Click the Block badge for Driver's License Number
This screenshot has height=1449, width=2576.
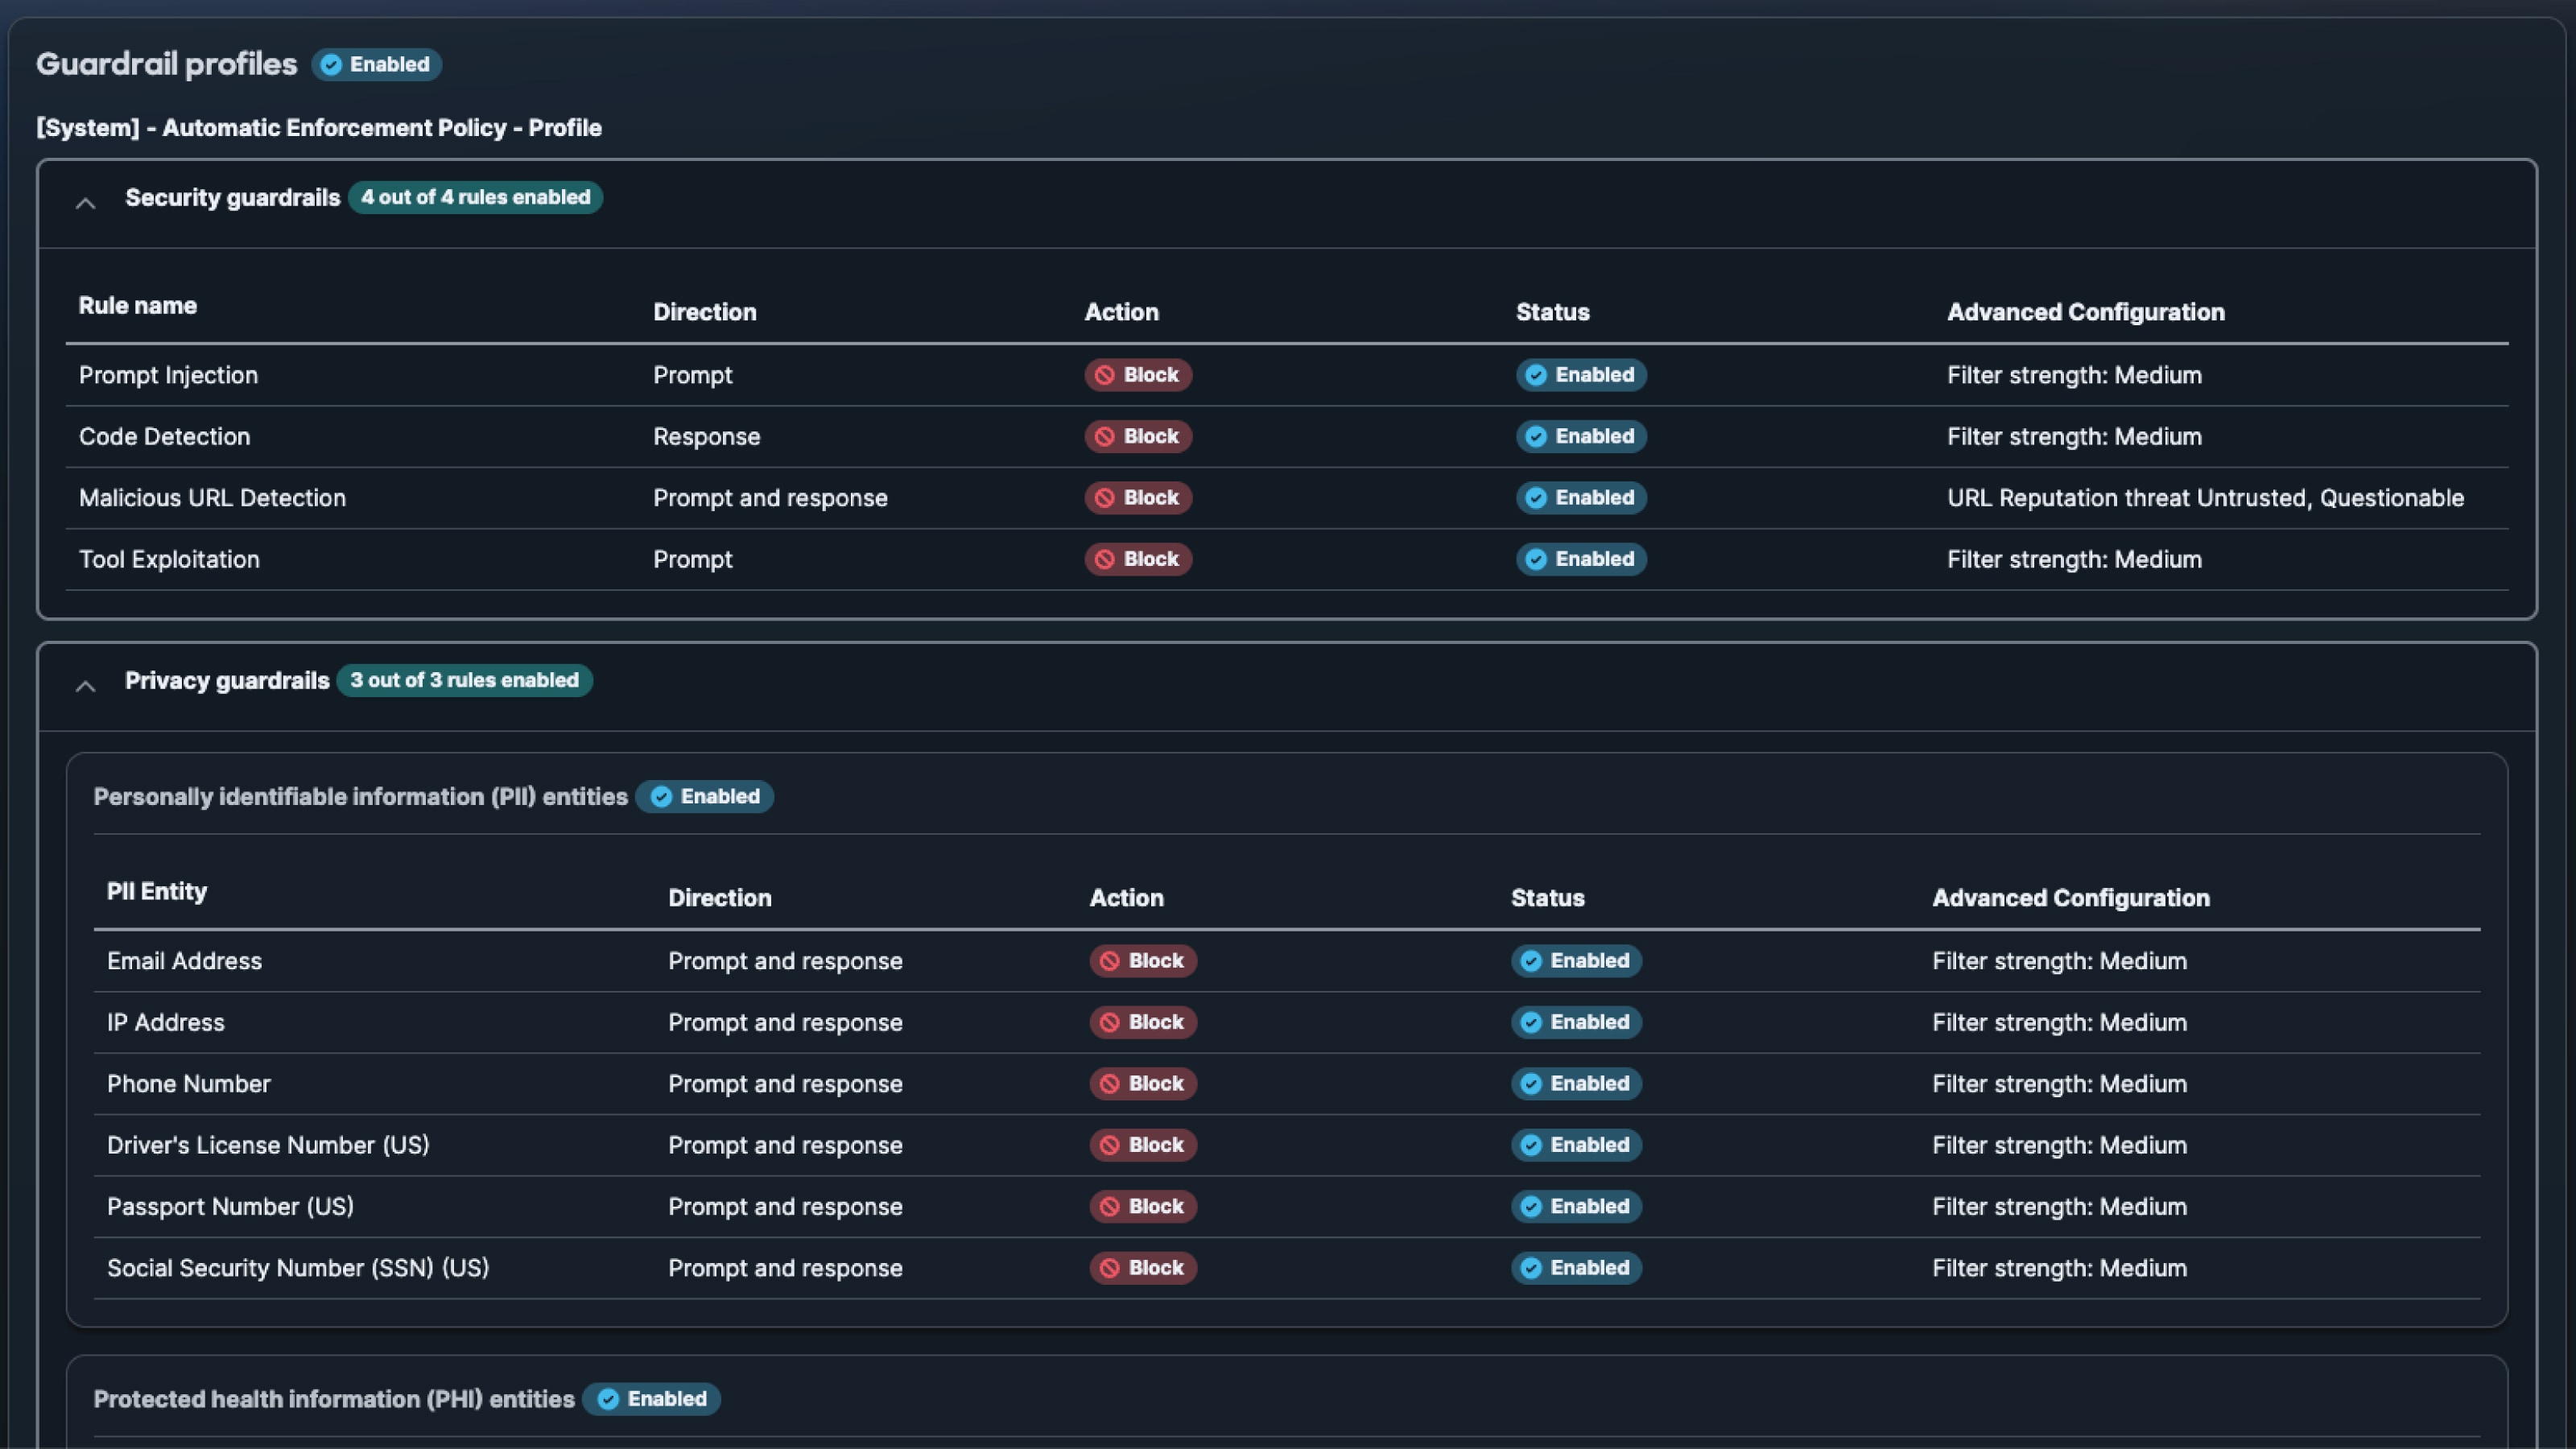tap(1143, 1145)
